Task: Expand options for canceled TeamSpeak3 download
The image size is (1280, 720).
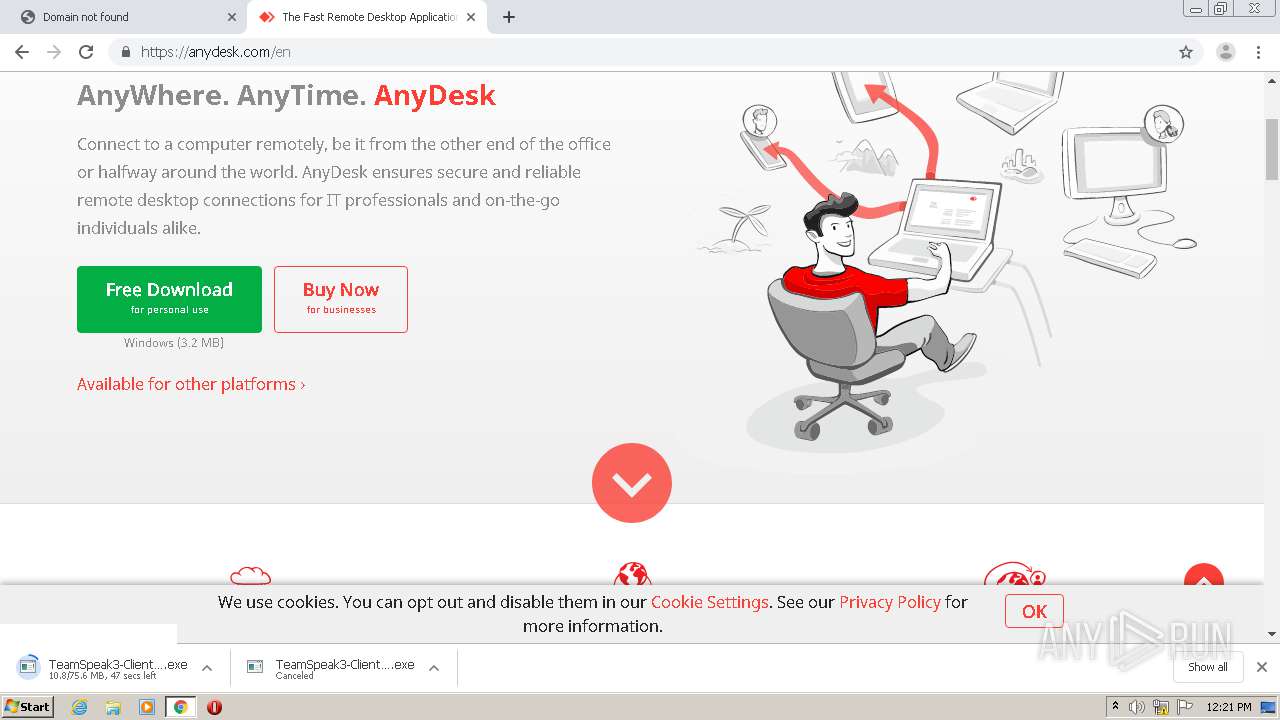Action: (434, 668)
